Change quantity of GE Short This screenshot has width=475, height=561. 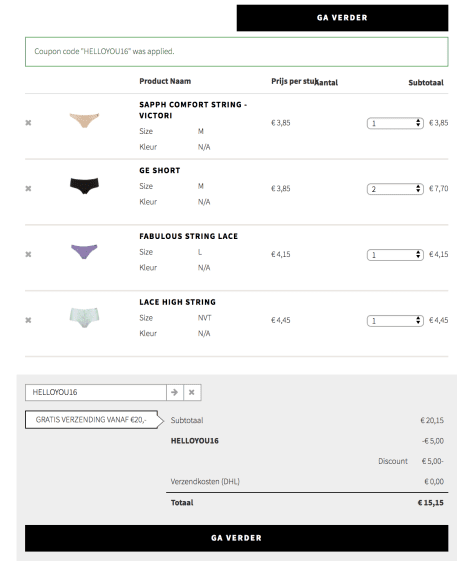395,189
